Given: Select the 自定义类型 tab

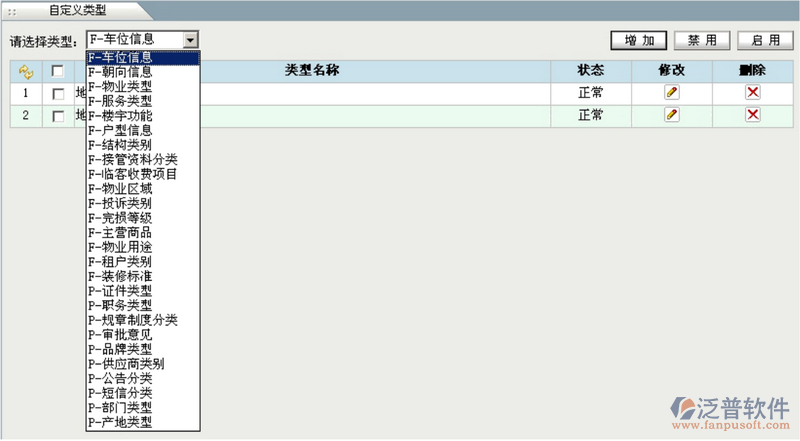Looking at the screenshot, I should [78, 10].
